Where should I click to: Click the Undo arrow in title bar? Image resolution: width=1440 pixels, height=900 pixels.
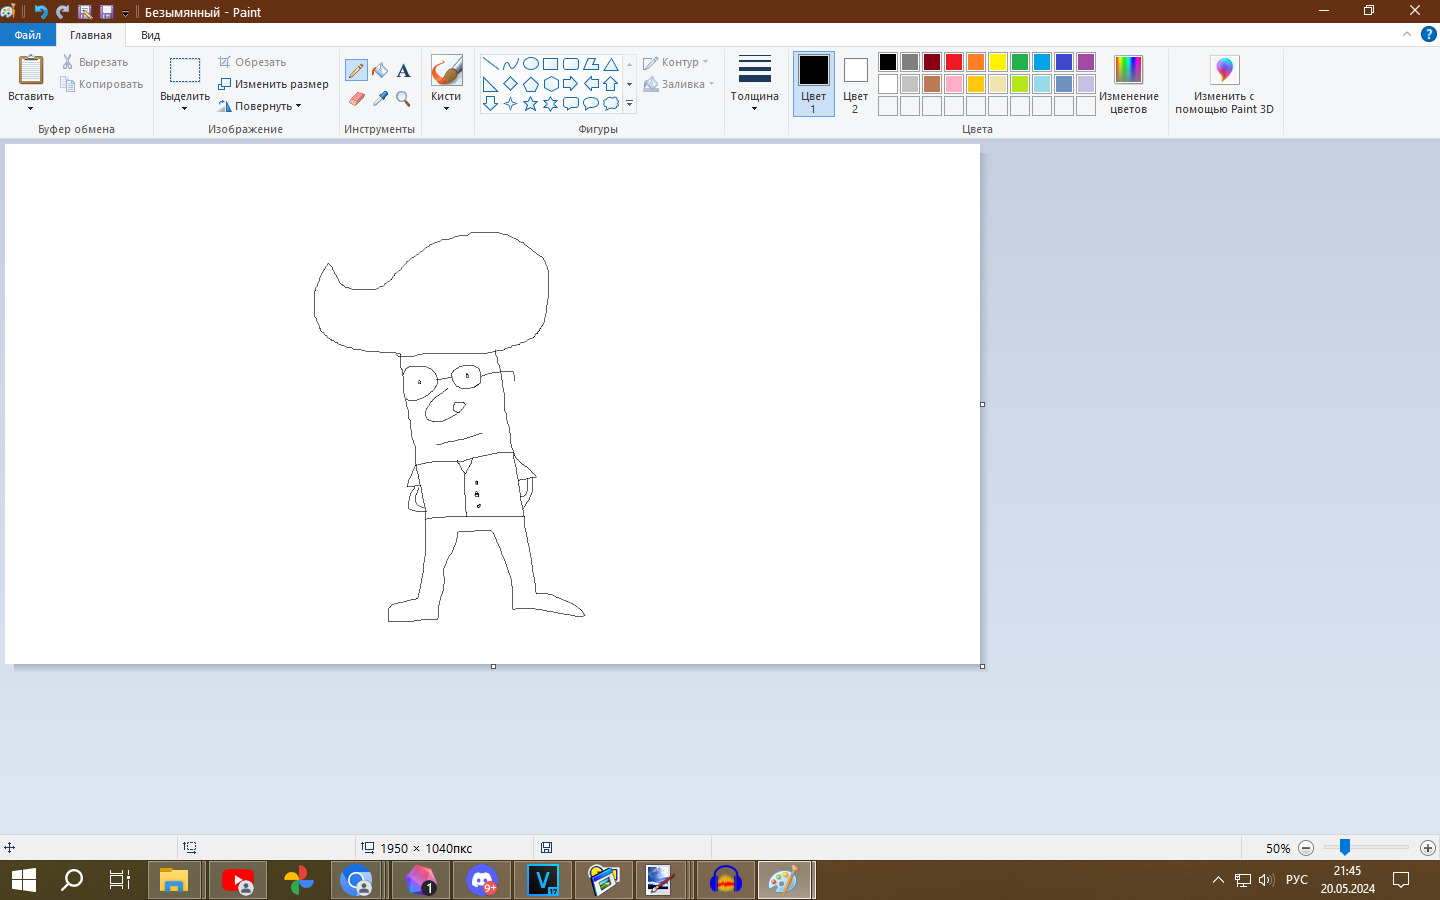point(41,12)
